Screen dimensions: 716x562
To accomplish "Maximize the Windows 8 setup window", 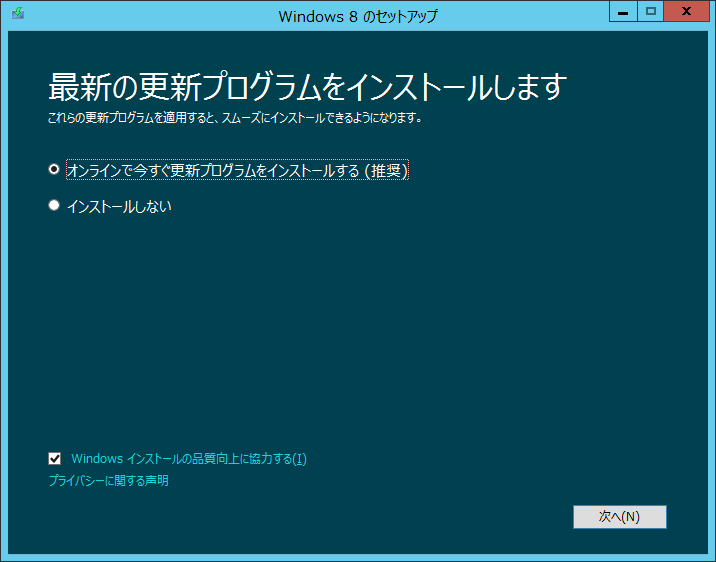I will click(x=651, y=13).
